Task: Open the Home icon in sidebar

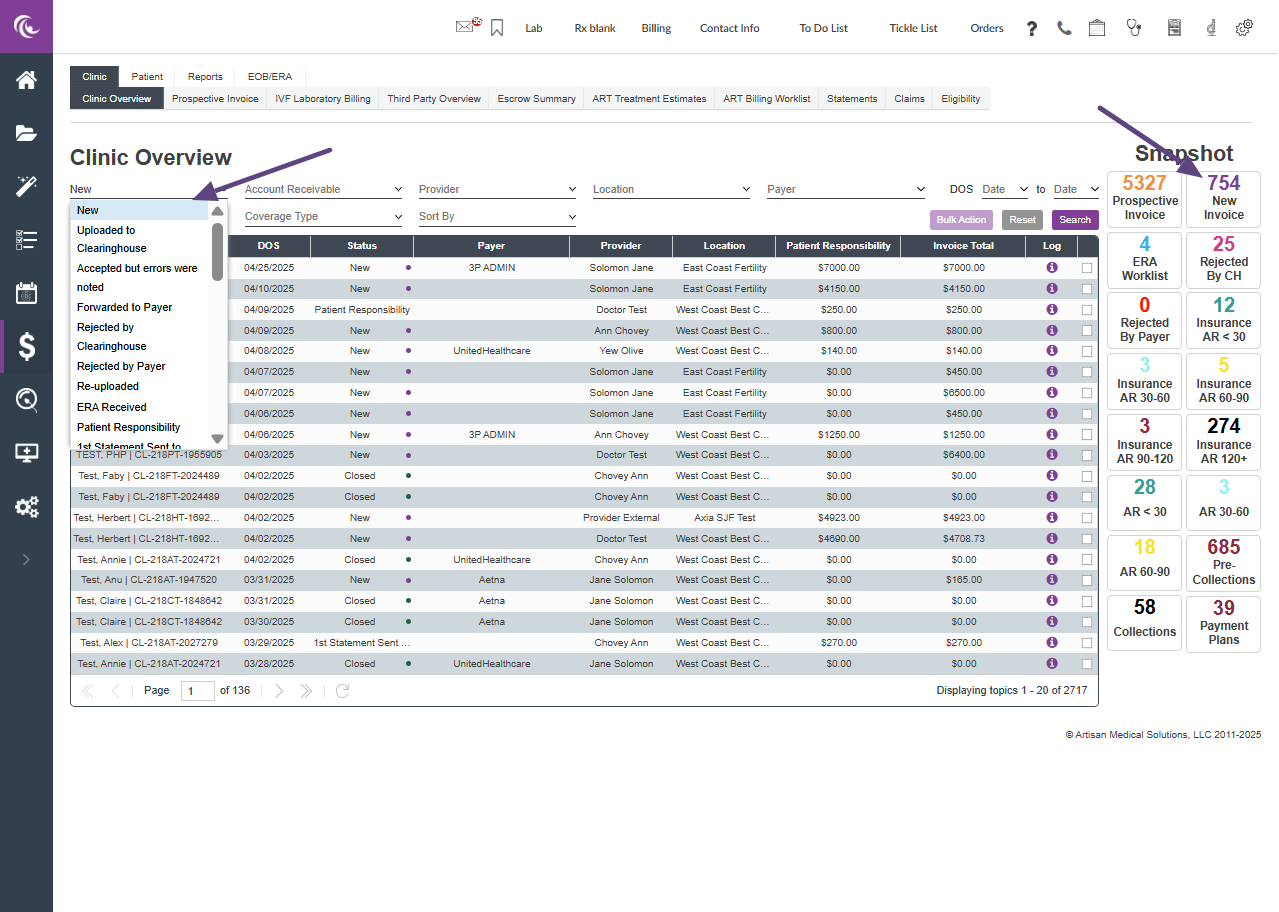Action: (x=26, y=80)
